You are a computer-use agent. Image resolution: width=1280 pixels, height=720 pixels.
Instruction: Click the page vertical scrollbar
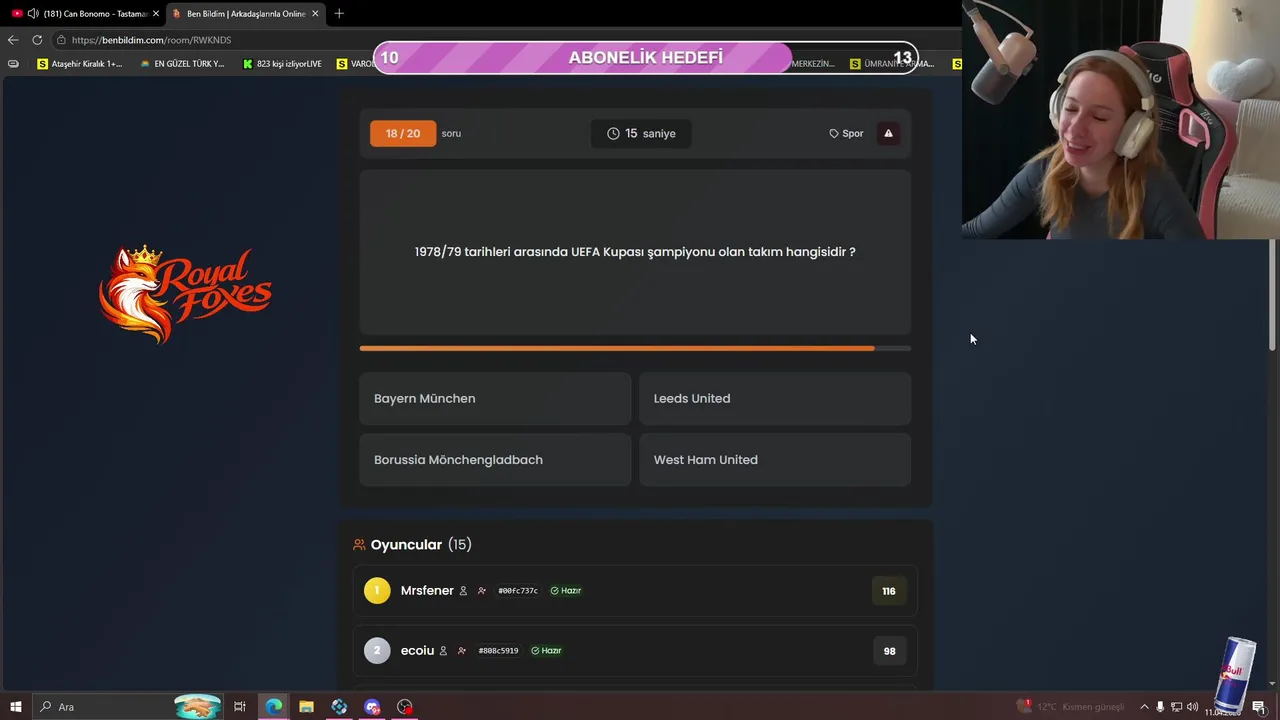[x=1273, y=295]
